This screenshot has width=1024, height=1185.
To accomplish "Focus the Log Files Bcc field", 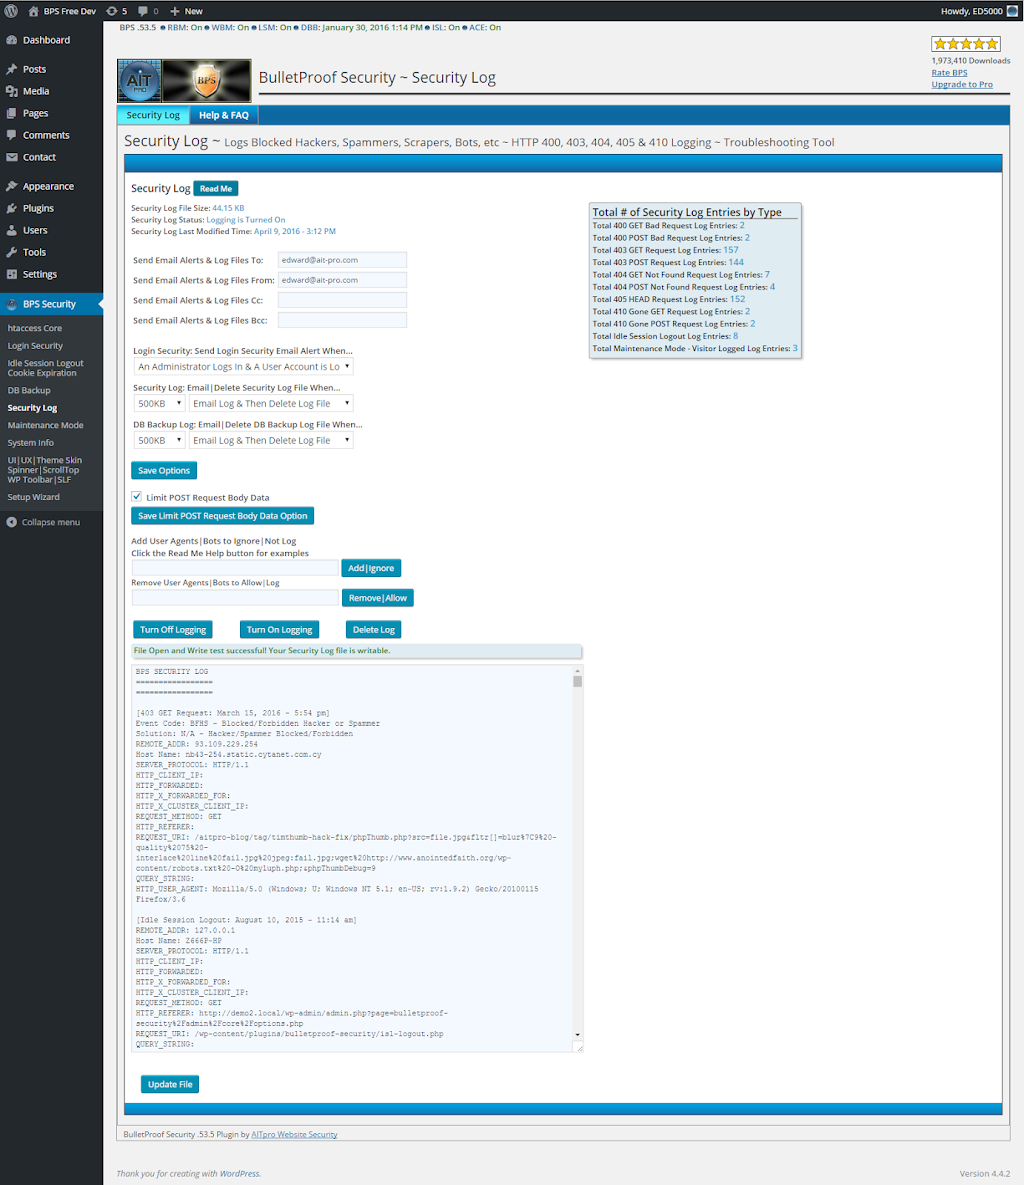I will 342,320.
